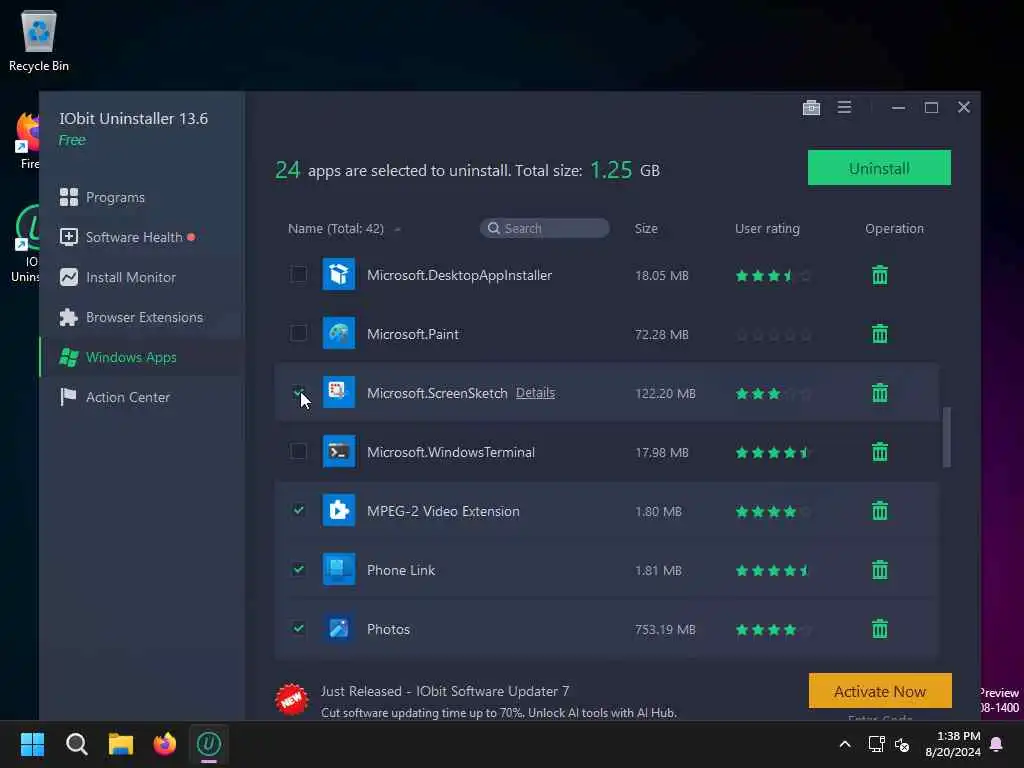This screenshot has height=768, width=1024.
Task: Open Action Center section
Action: click(115, 397)
